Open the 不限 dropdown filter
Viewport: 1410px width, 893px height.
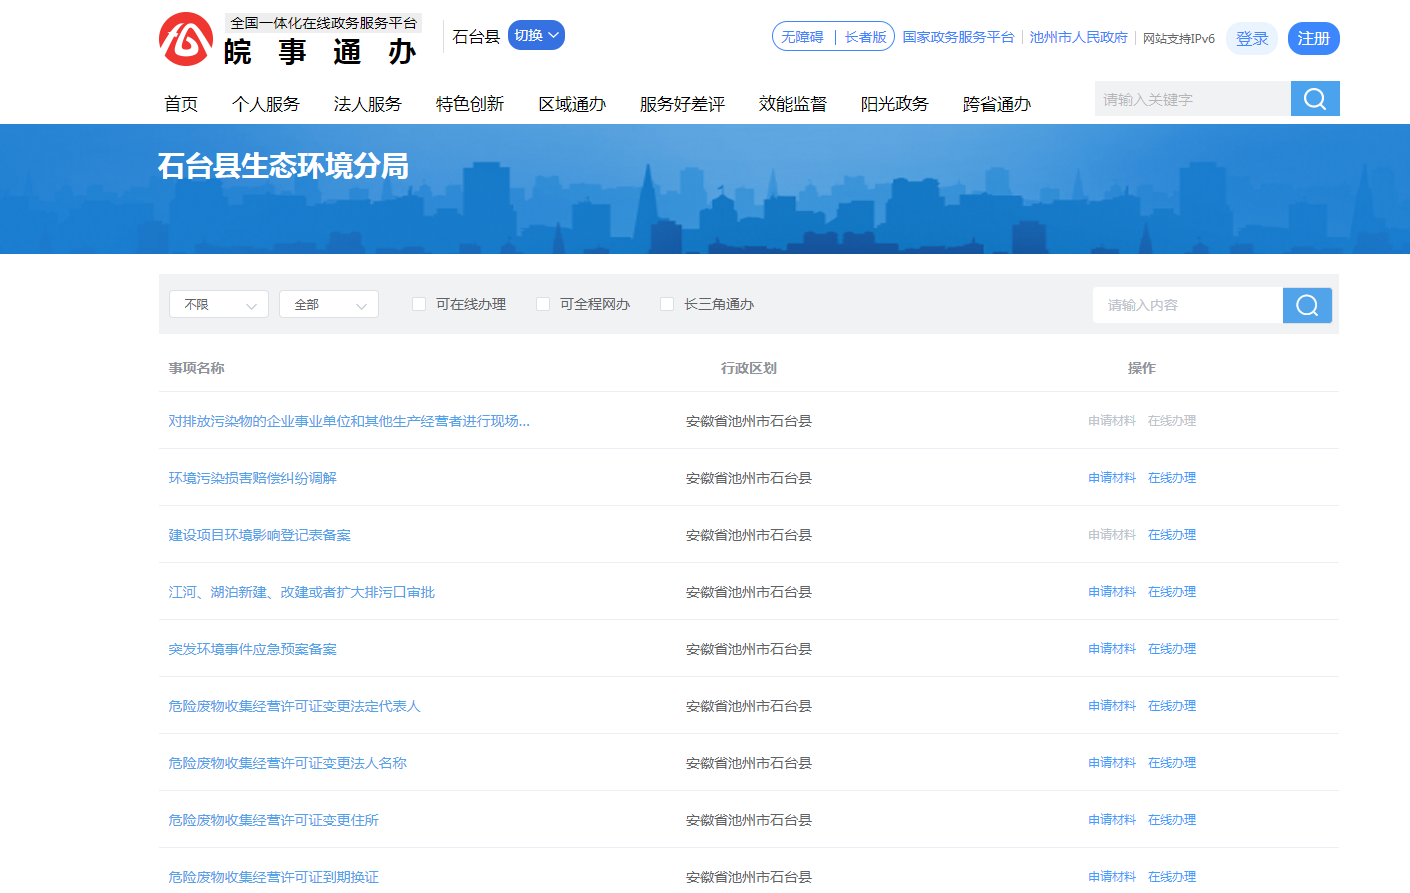219,304
